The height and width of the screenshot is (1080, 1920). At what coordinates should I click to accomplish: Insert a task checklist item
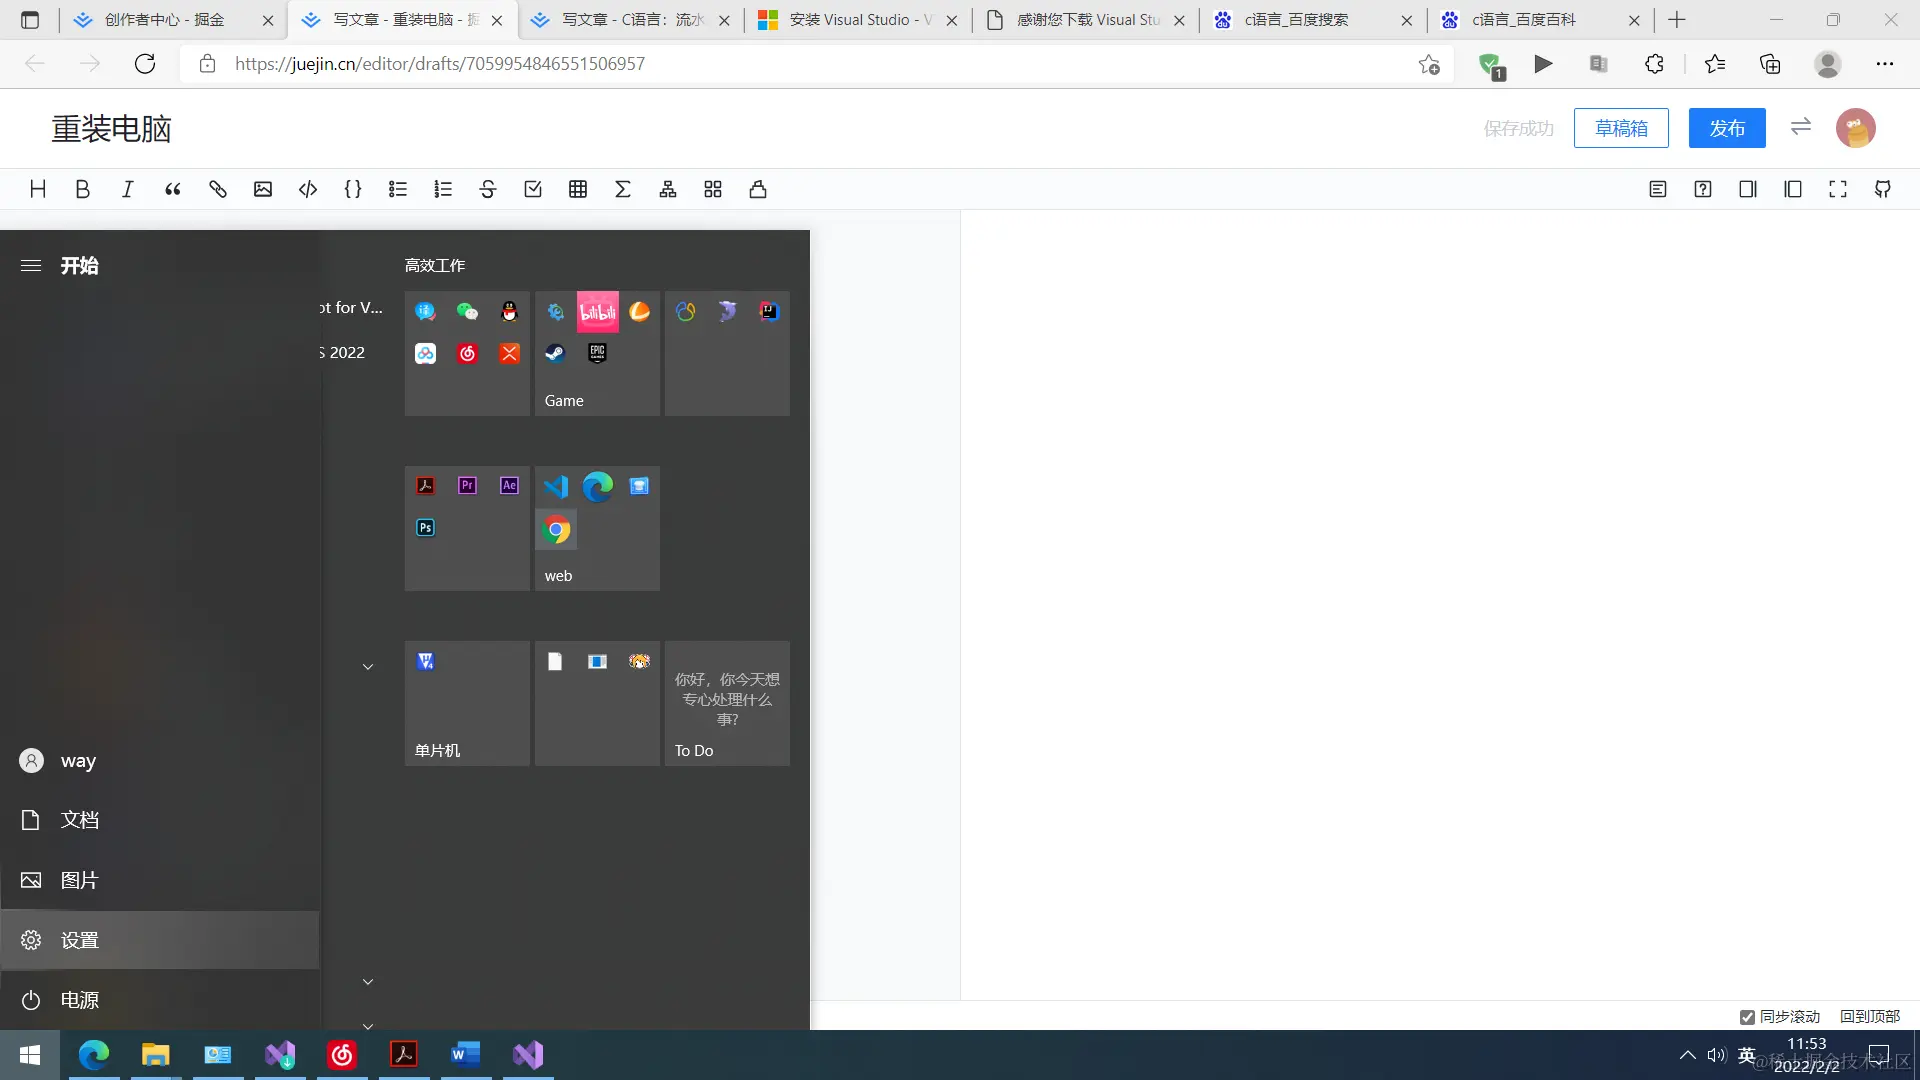click(532, 189)
